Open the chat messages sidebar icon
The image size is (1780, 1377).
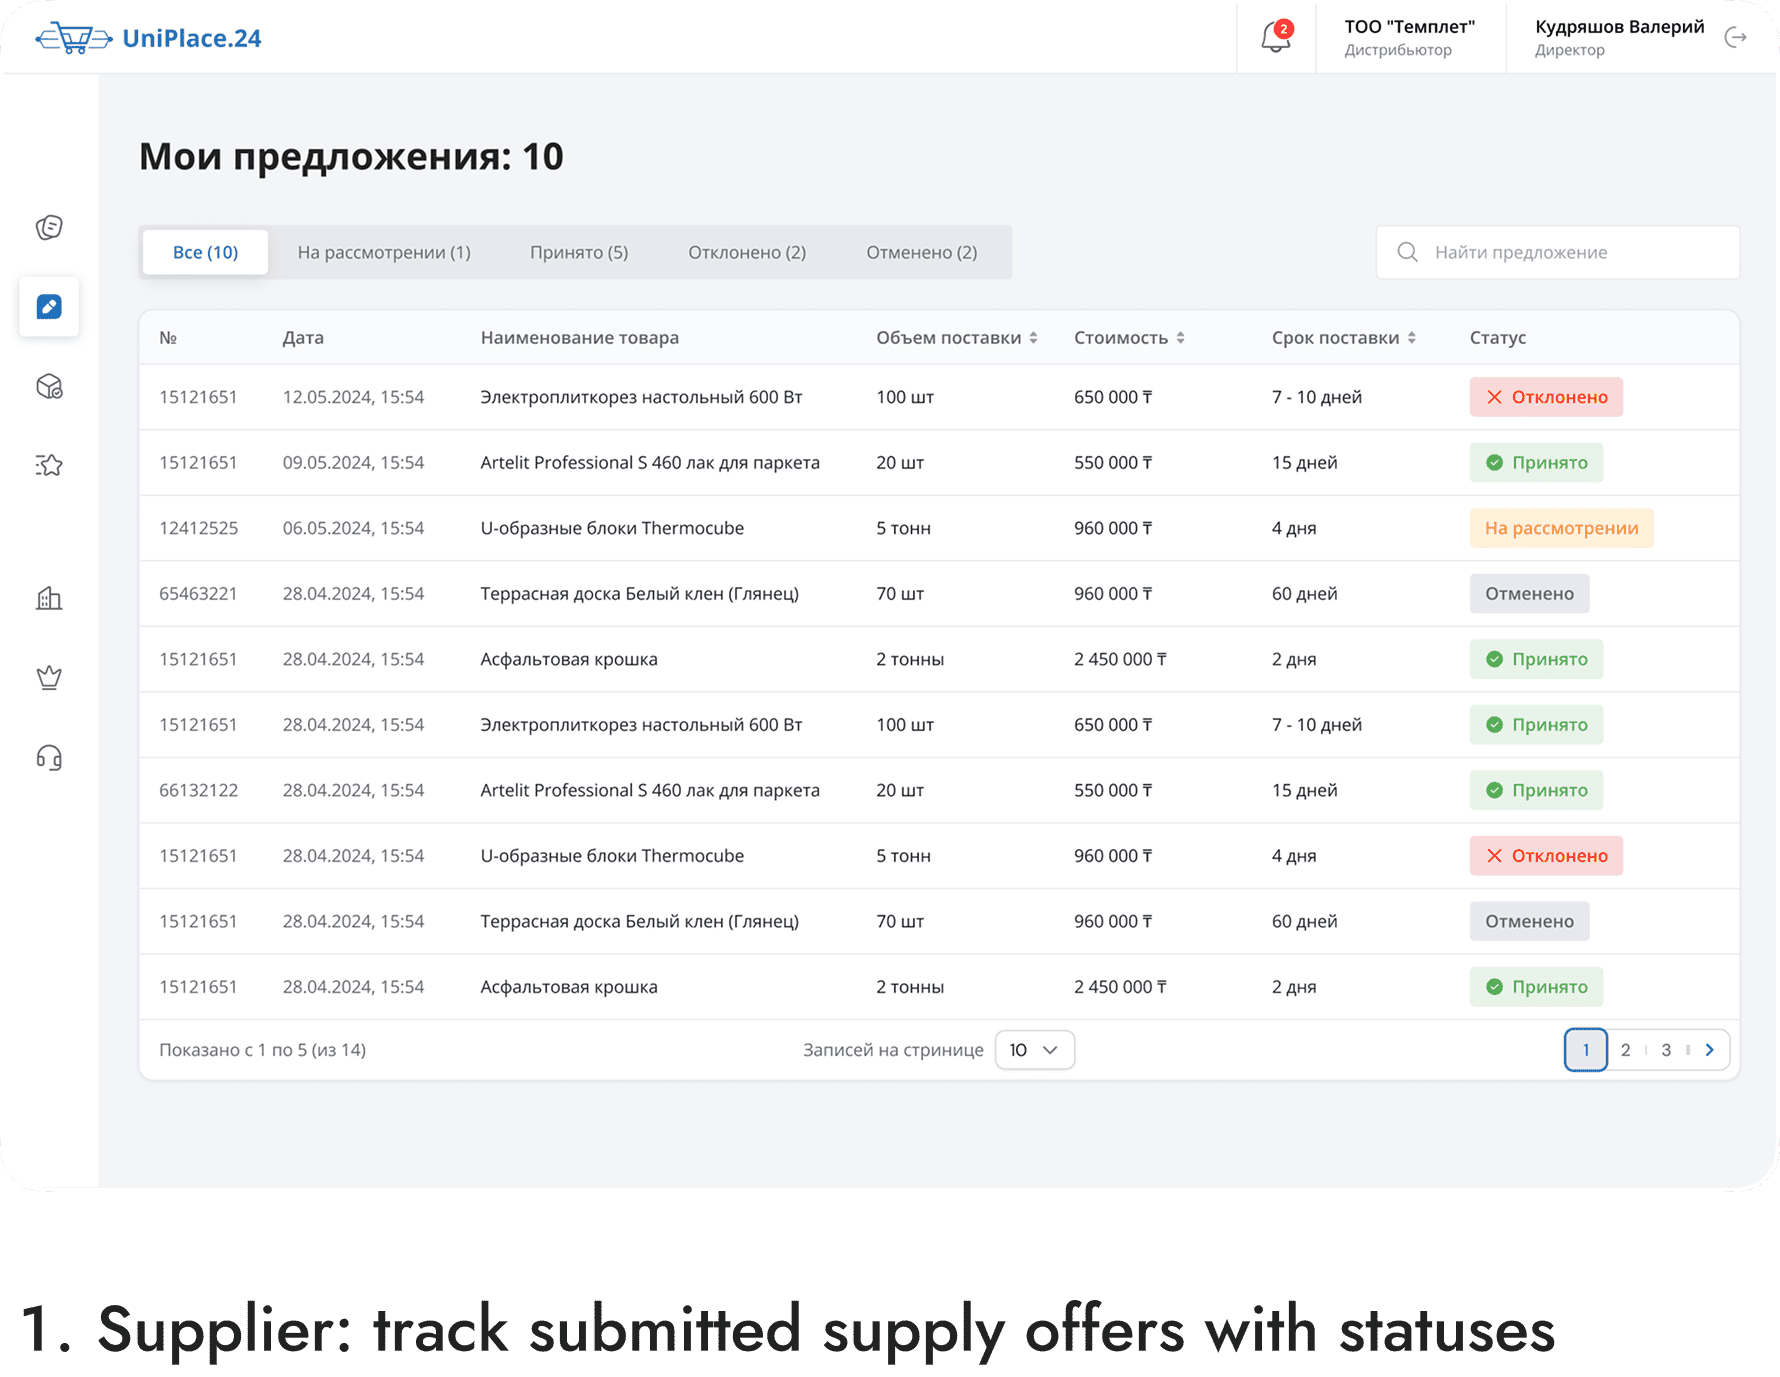(49, 228)
